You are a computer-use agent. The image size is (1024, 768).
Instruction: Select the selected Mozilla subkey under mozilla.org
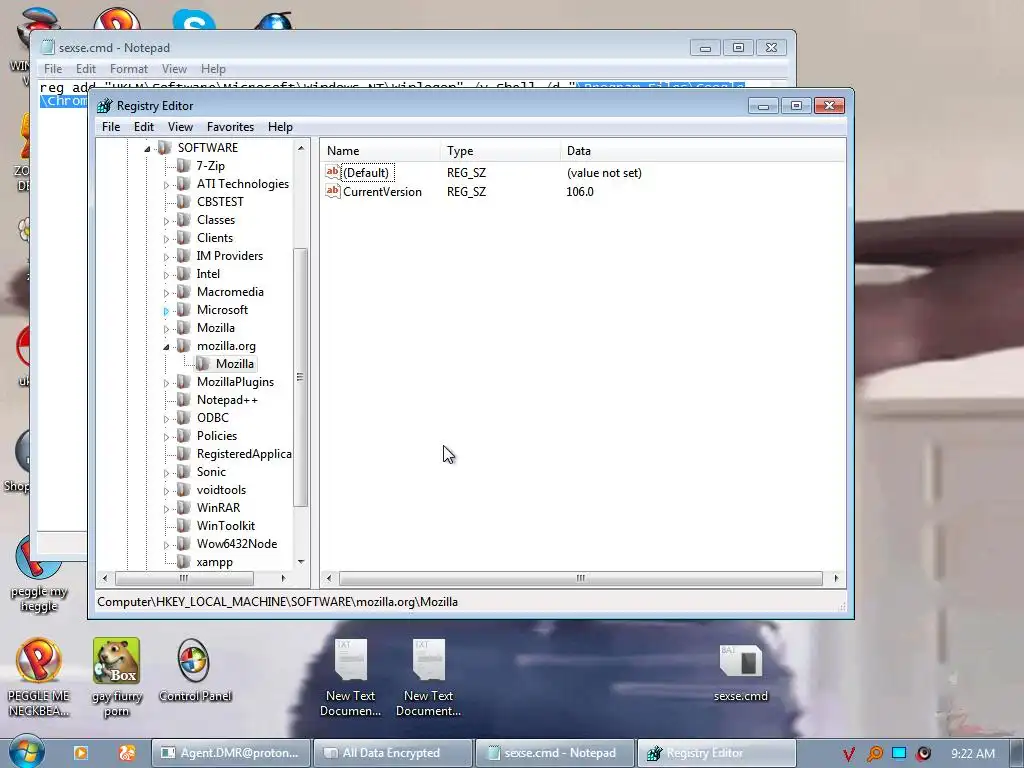click(x=234, y=364)
